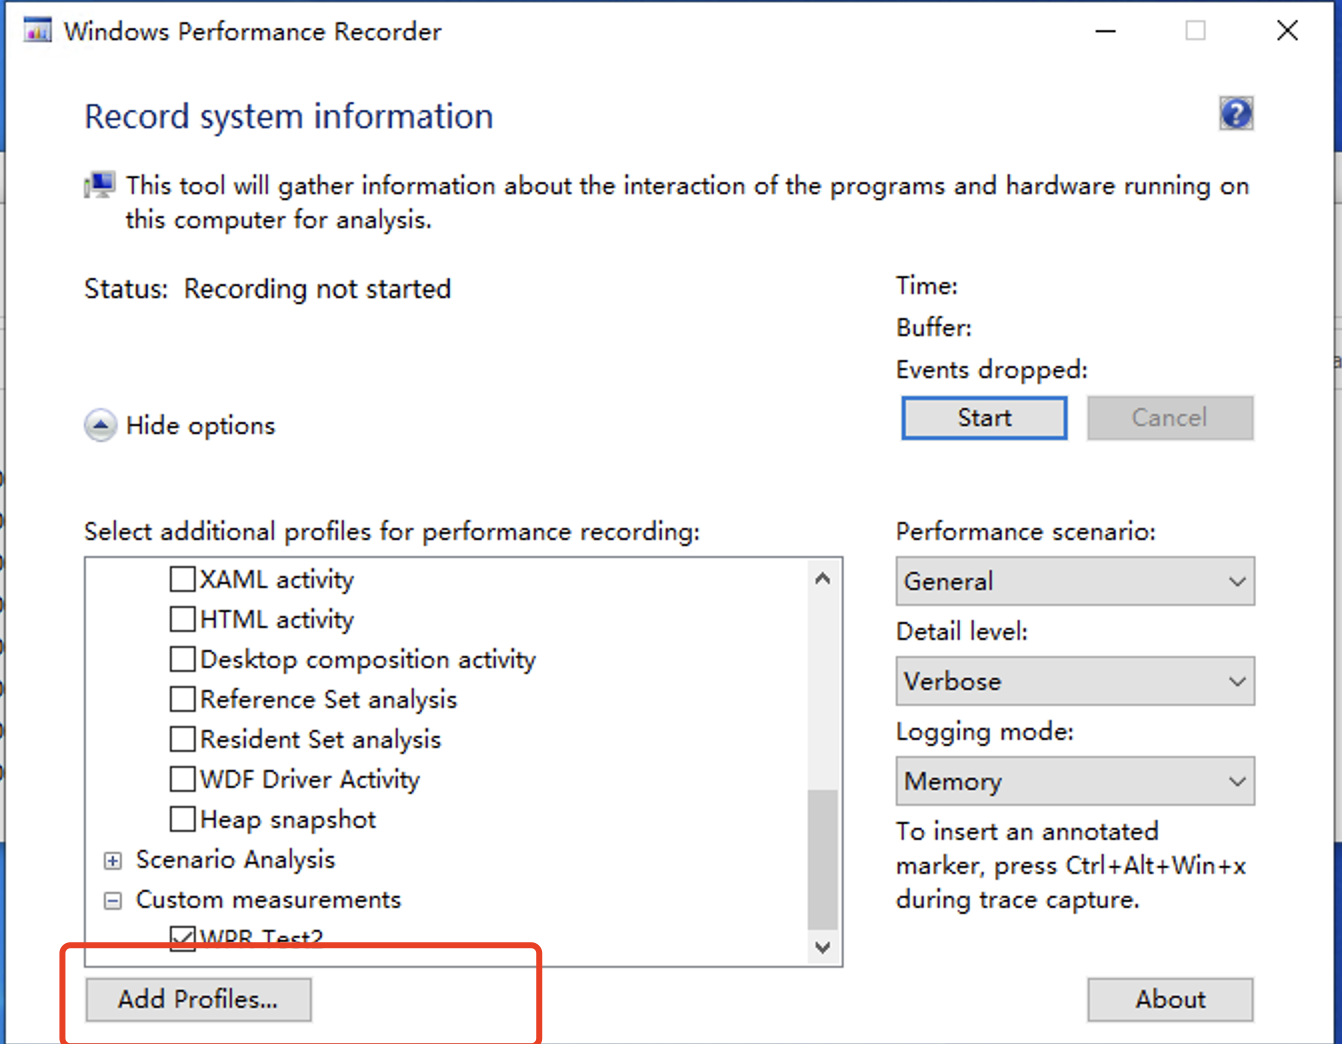1342x1044 pixels.
Task: Click the Windows Performance Recorder title bar icon
Action: coord(38,31)
